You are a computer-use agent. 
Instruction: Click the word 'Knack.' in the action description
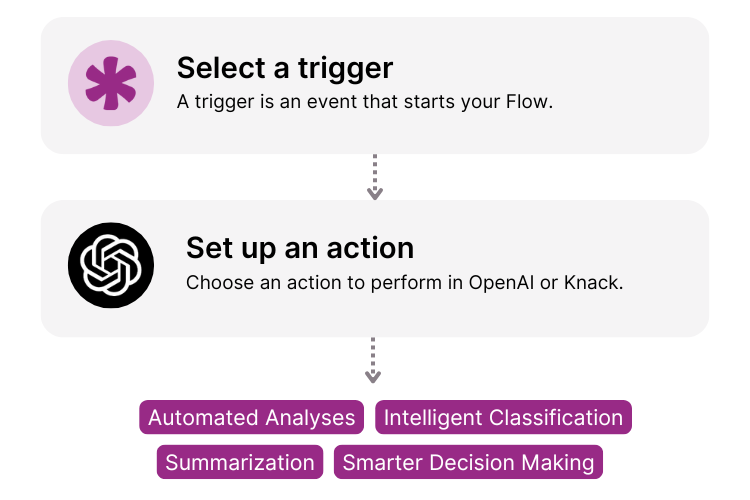point(594,282)
